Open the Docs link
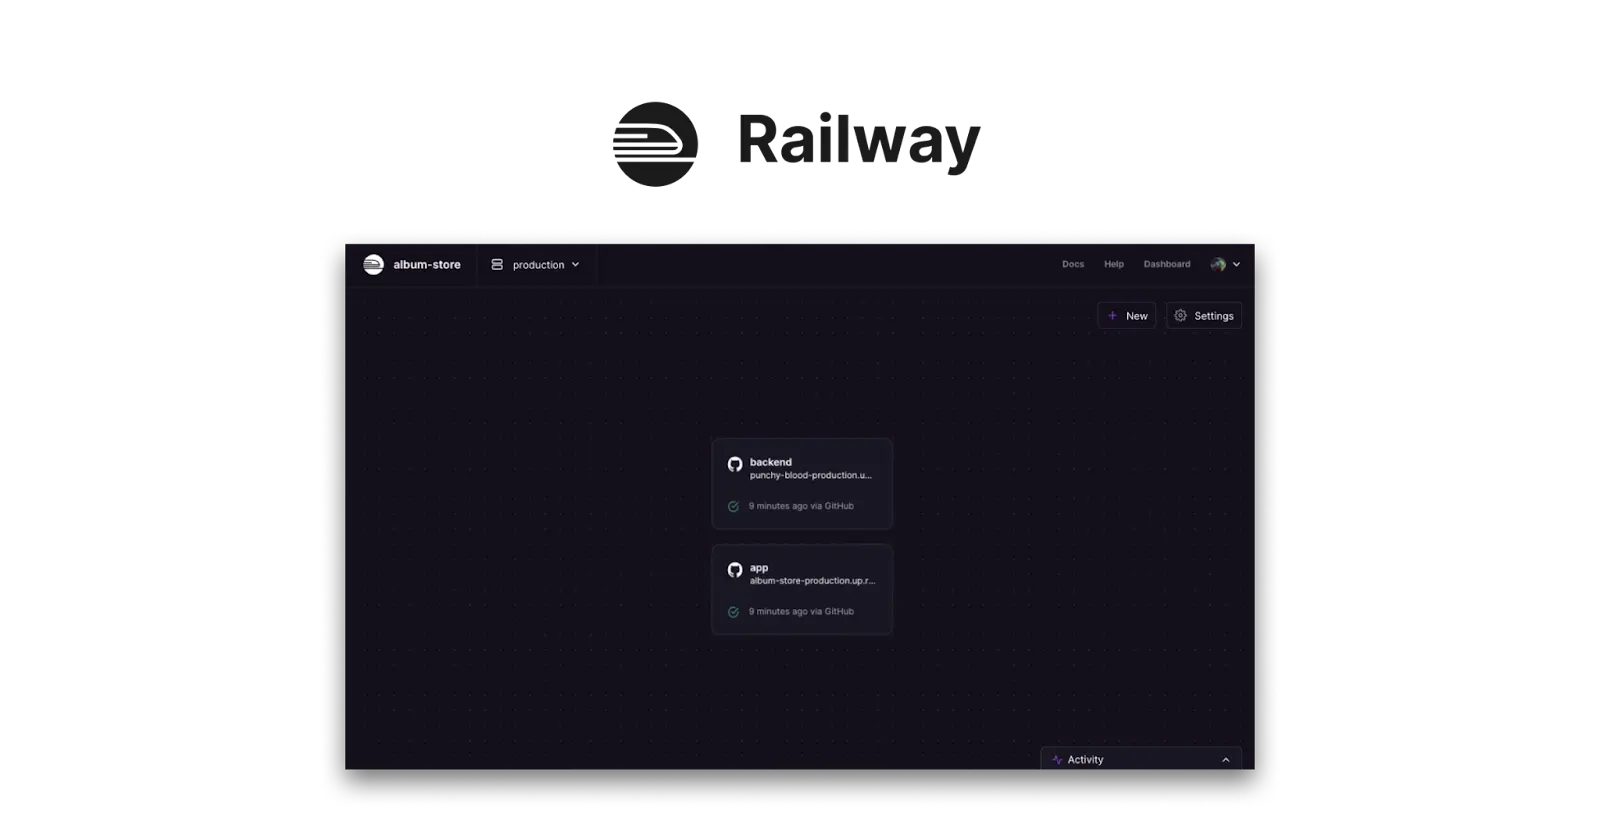The height and width of the screenshot is (836, 1600). (1073, 264)
